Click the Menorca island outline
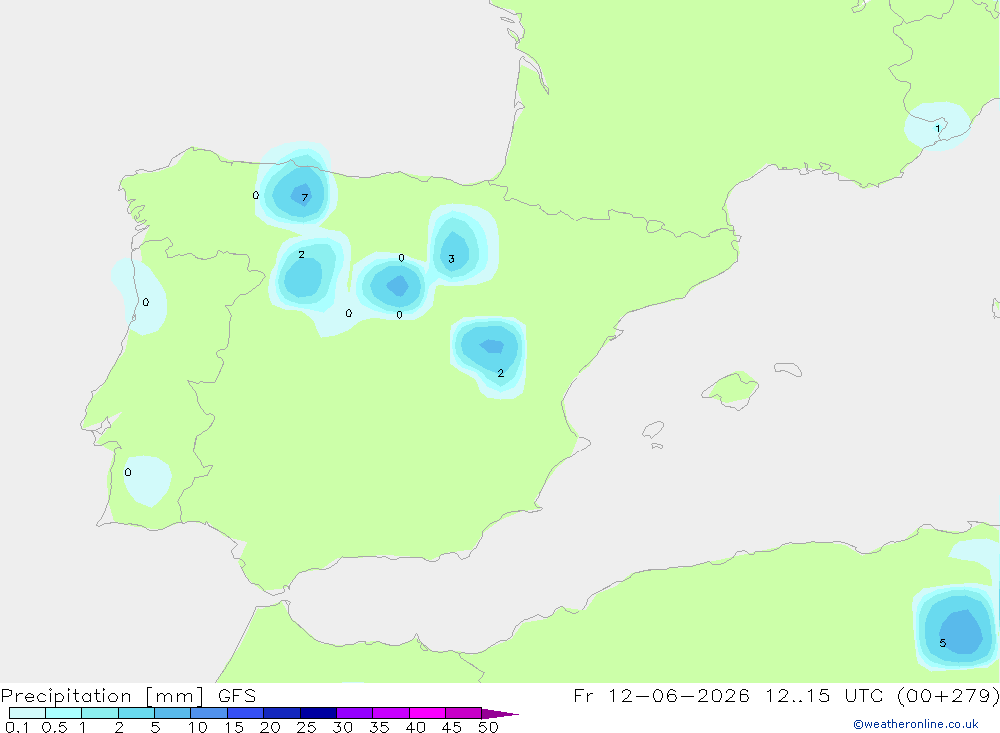 (788, 369)
